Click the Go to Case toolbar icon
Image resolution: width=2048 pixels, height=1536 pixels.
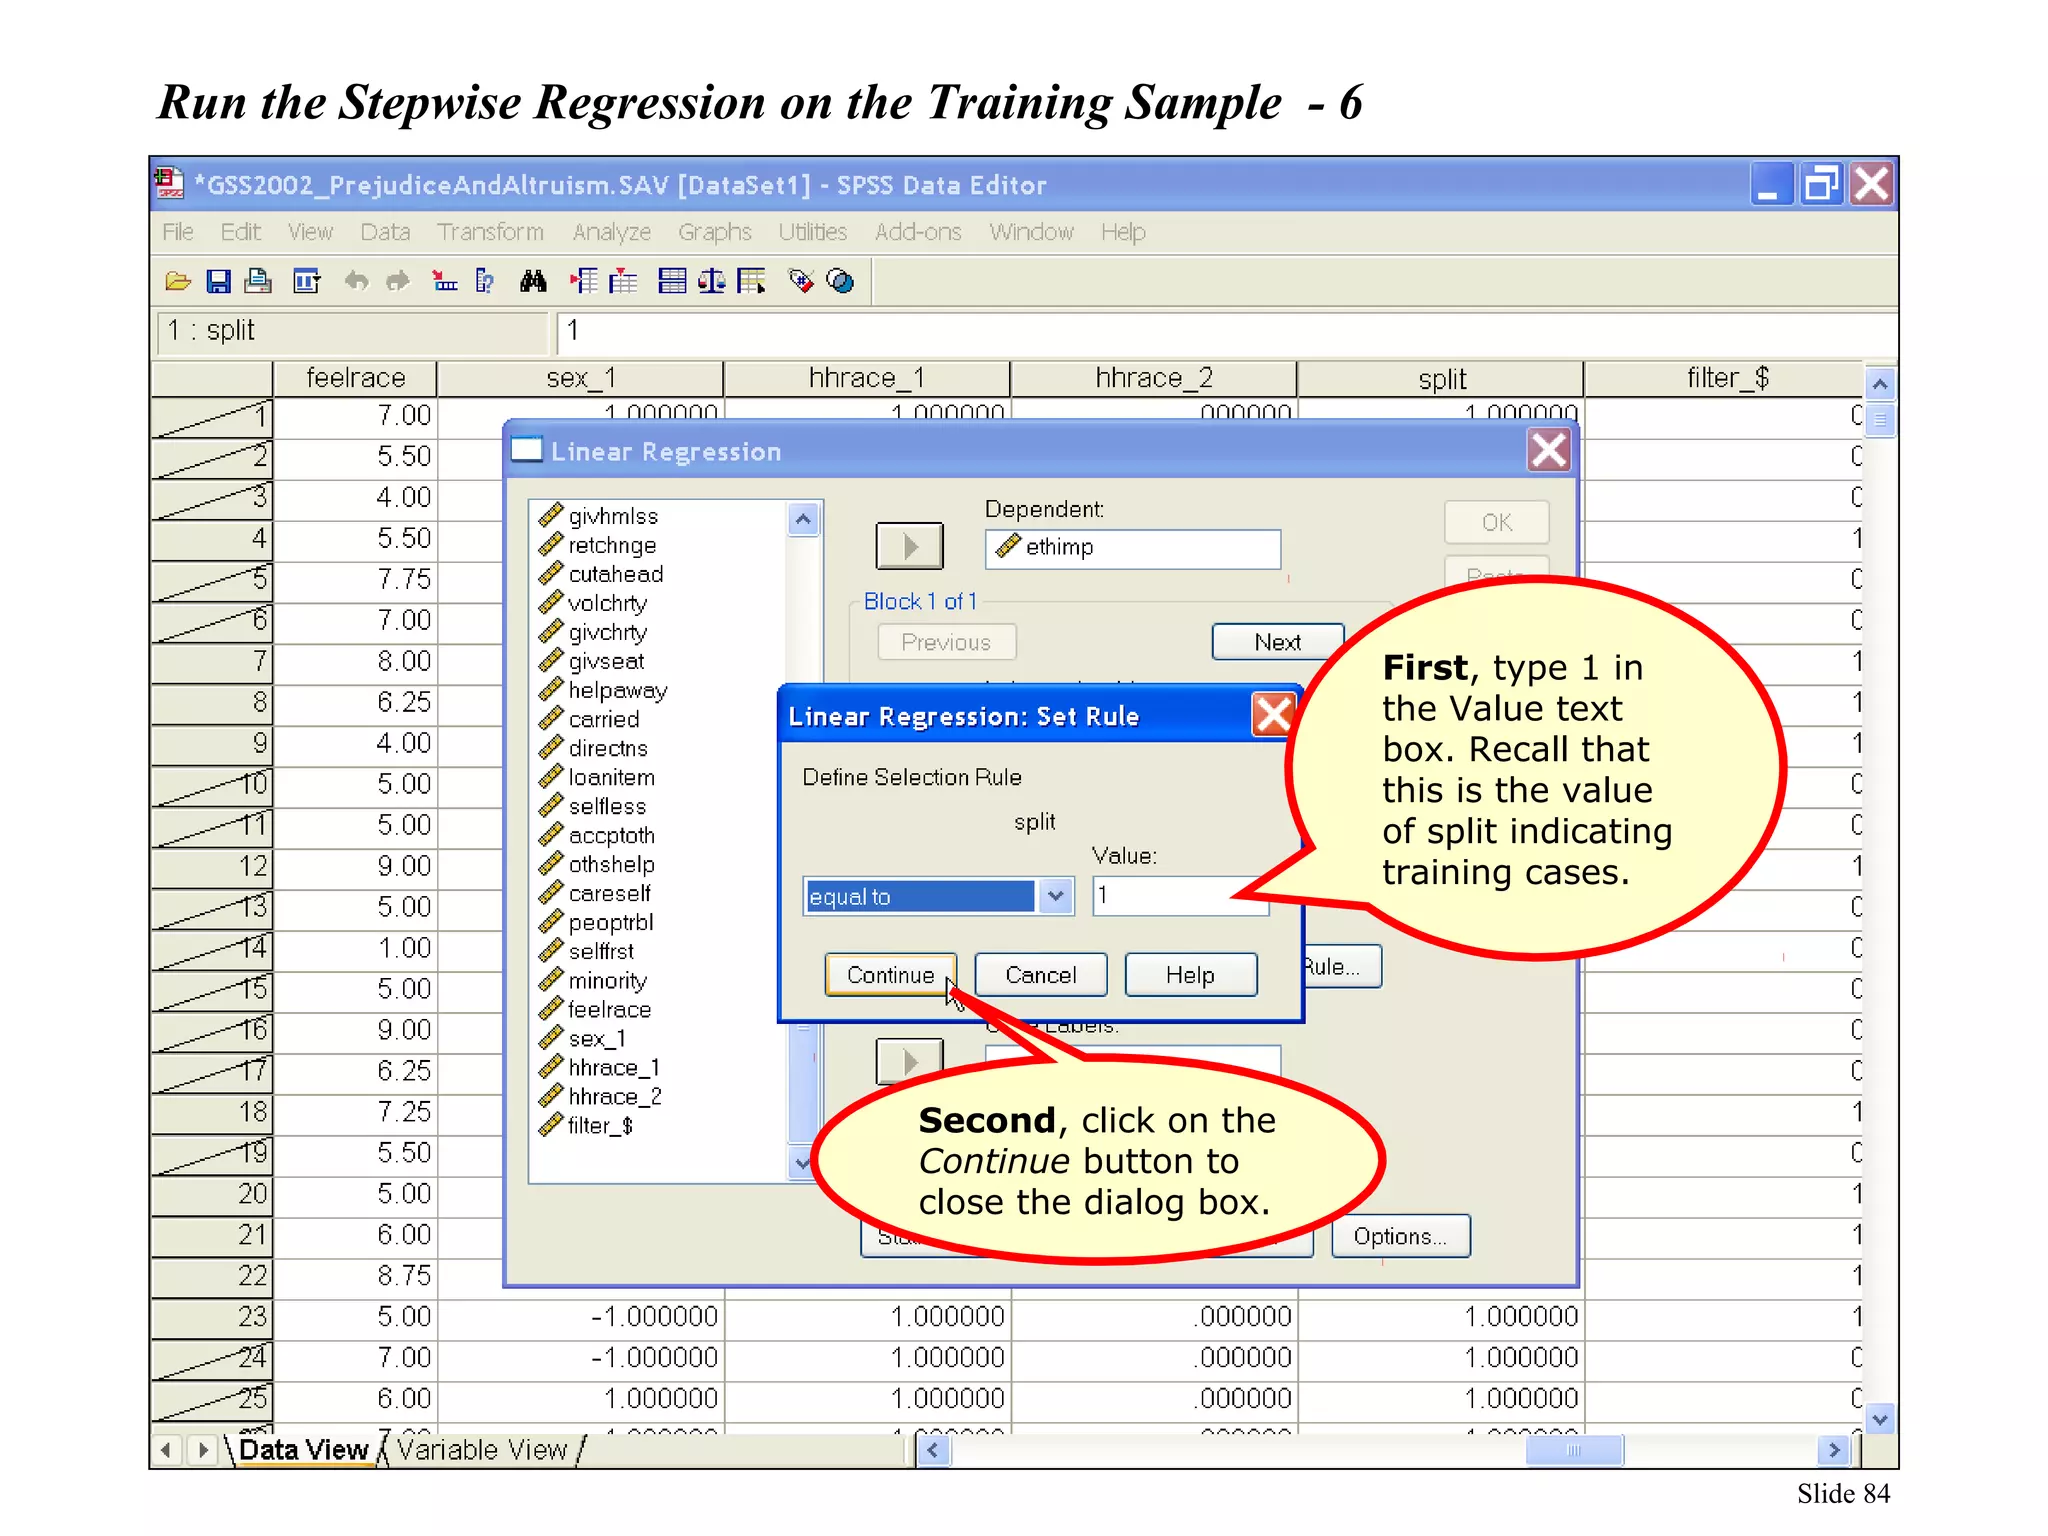(x=444, y=281)
